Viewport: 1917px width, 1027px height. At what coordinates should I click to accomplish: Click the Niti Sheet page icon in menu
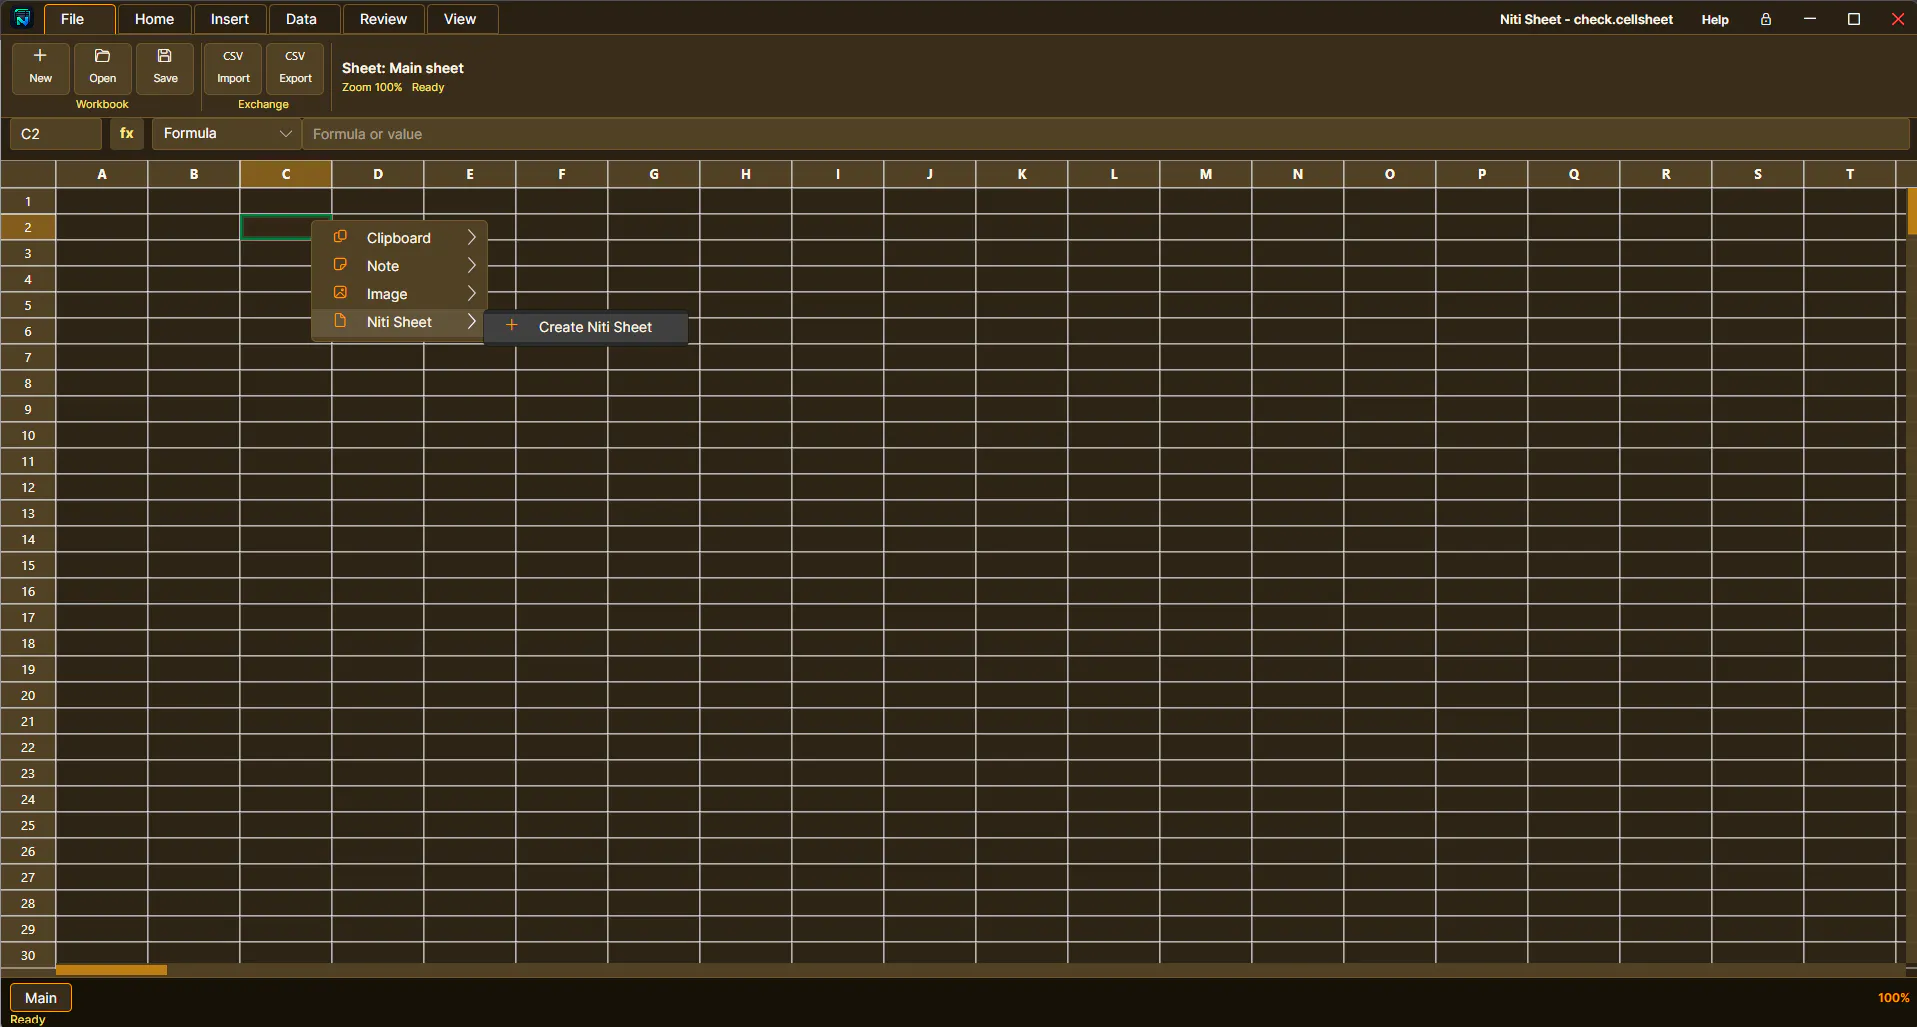340,321
